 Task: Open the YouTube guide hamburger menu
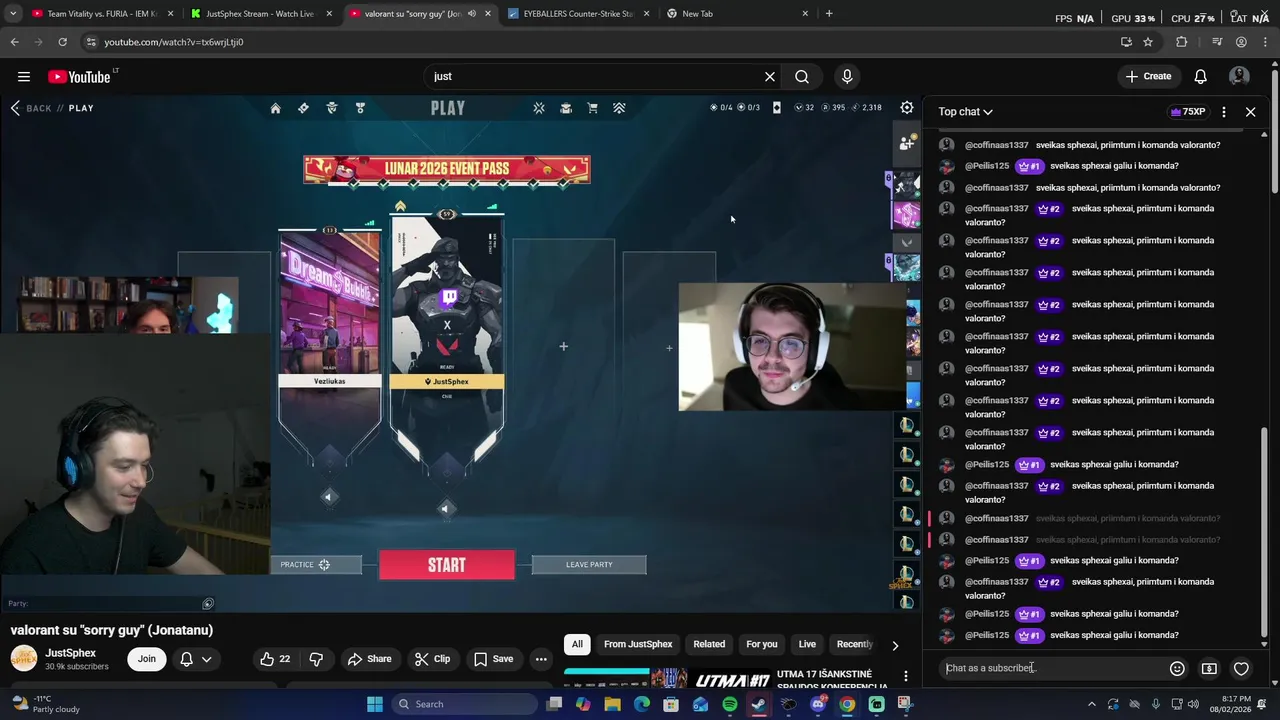point(23,77)
